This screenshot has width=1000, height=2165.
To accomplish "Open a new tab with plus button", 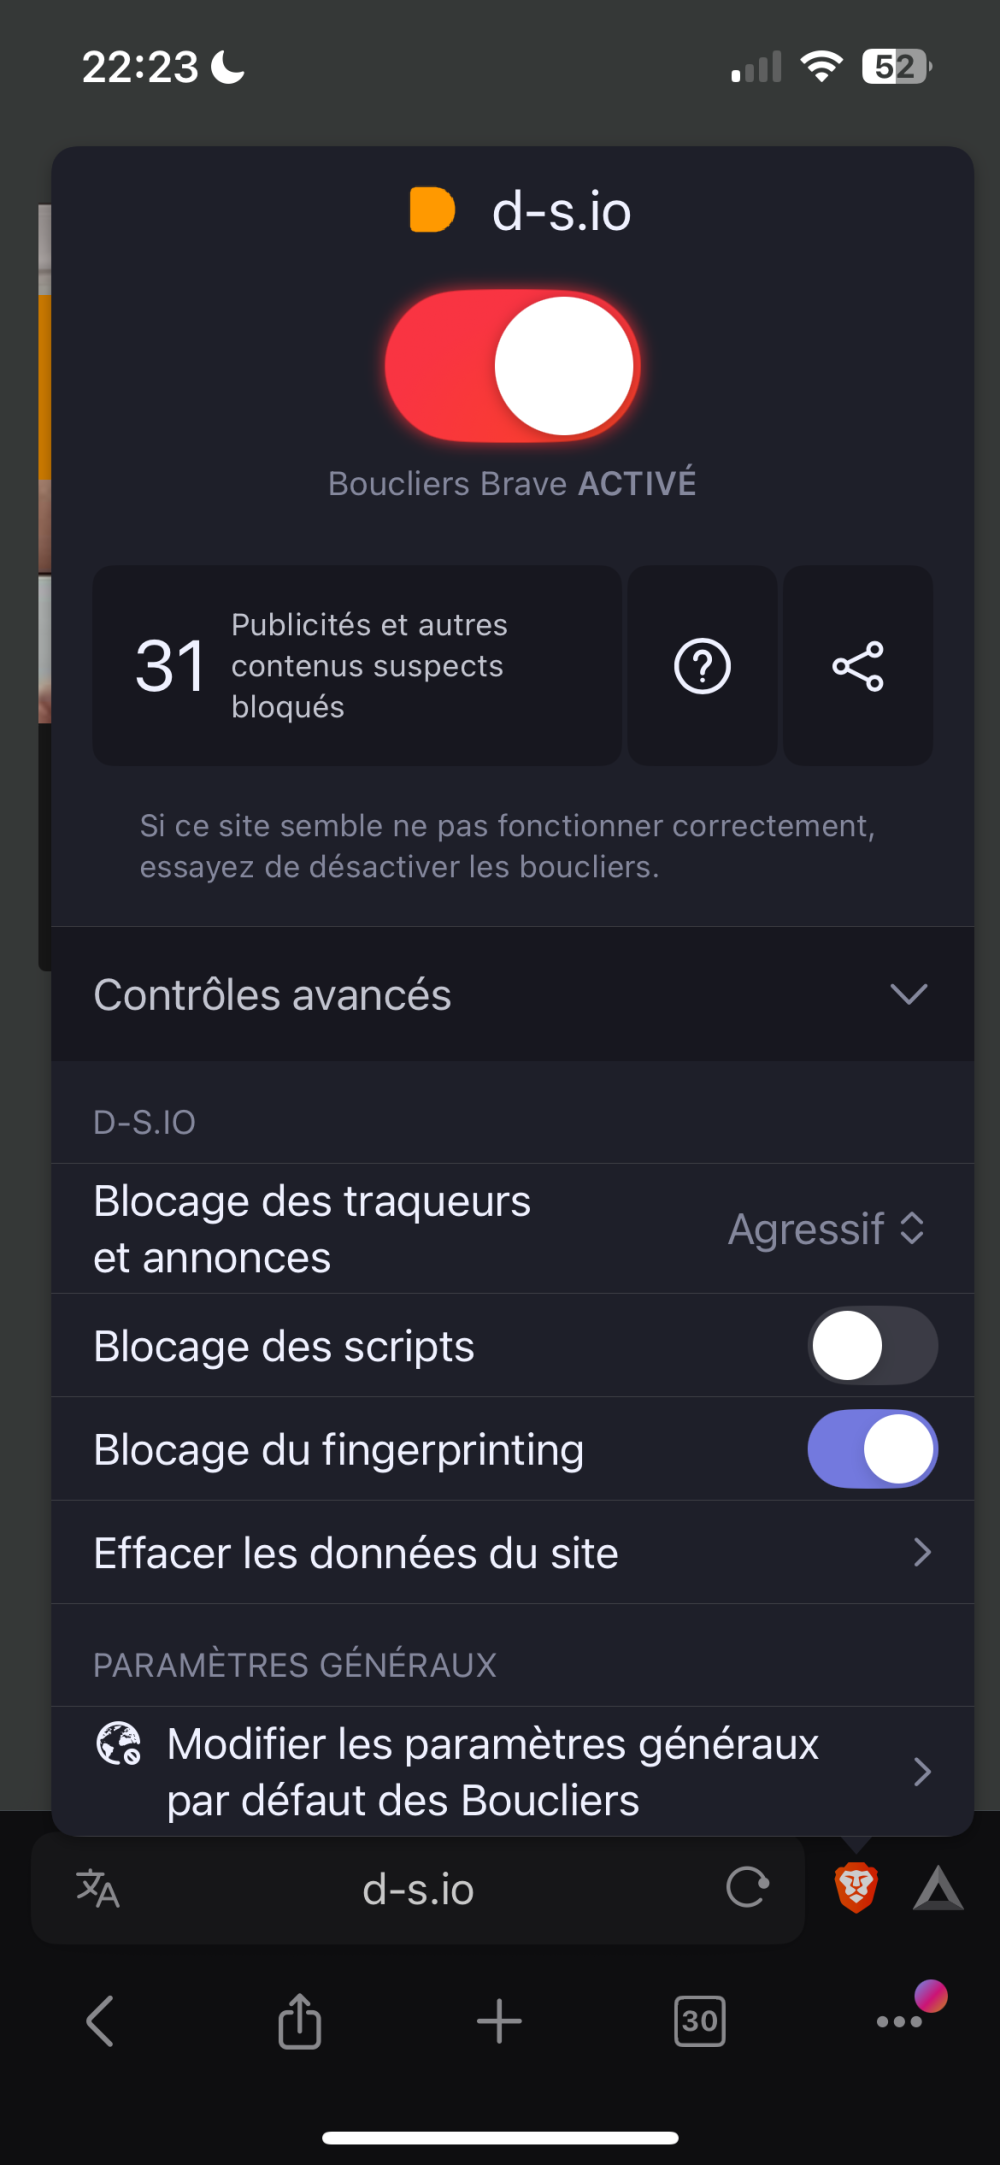I will point(499,2021).
